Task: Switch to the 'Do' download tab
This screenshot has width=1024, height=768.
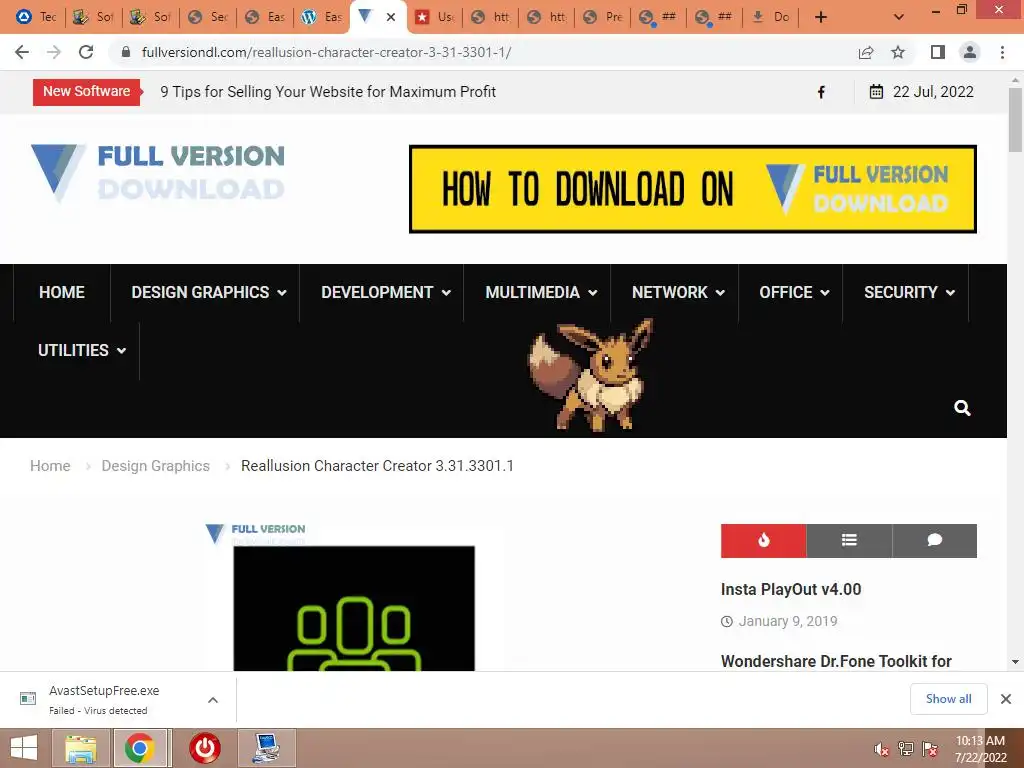Action: pos(771,17)
